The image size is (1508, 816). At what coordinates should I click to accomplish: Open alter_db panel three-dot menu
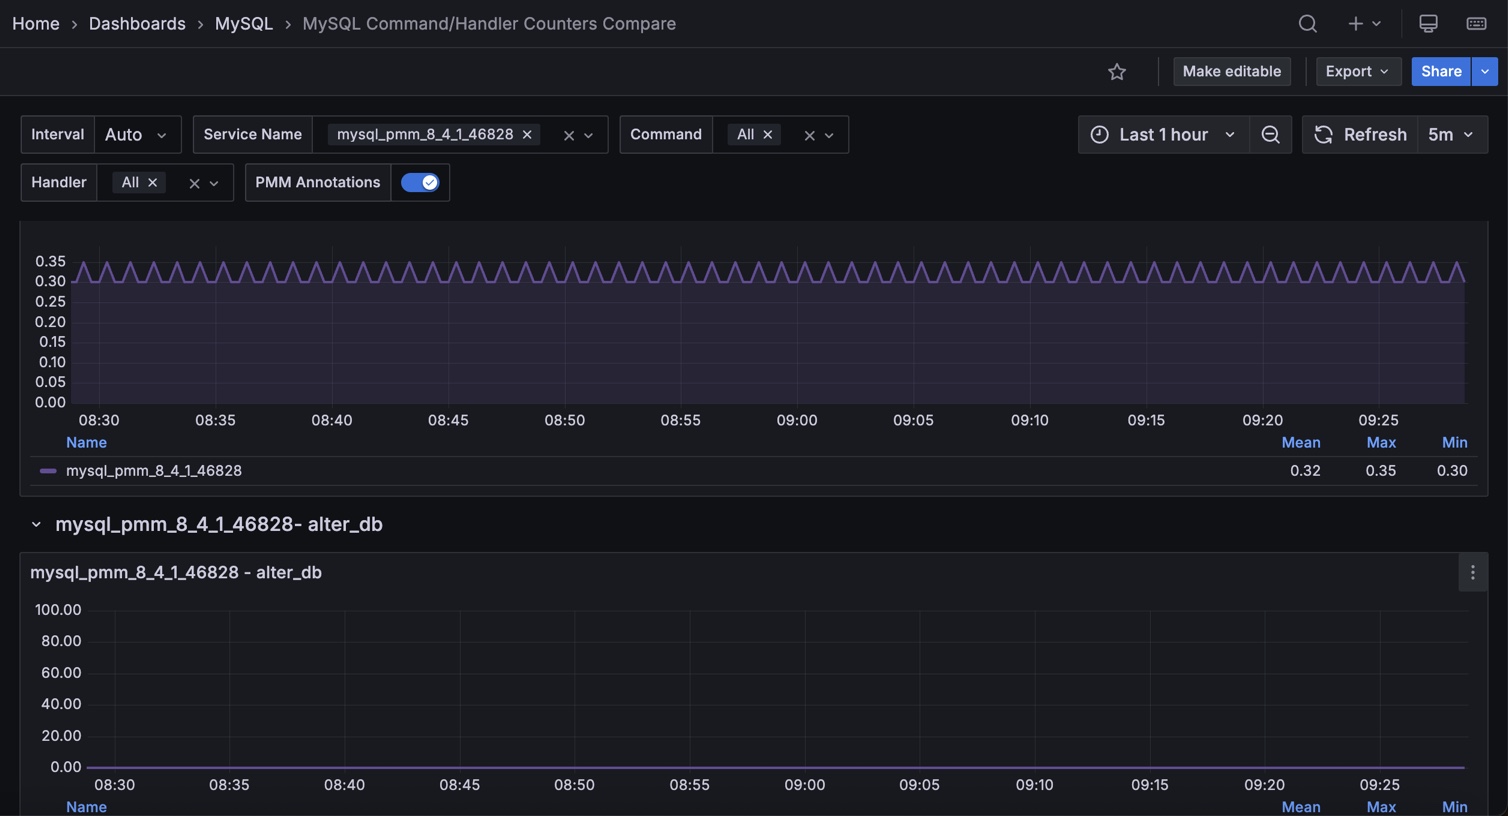(1472, 573)
